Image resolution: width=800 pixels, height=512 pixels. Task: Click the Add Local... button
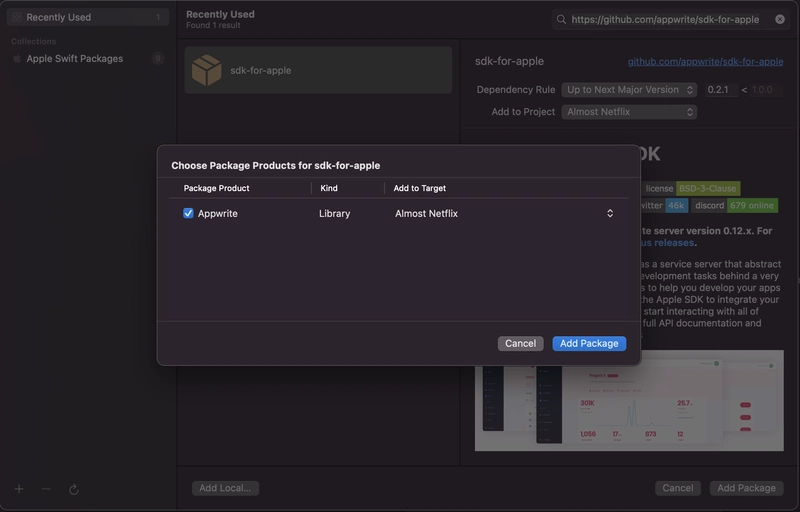[225, 488]
